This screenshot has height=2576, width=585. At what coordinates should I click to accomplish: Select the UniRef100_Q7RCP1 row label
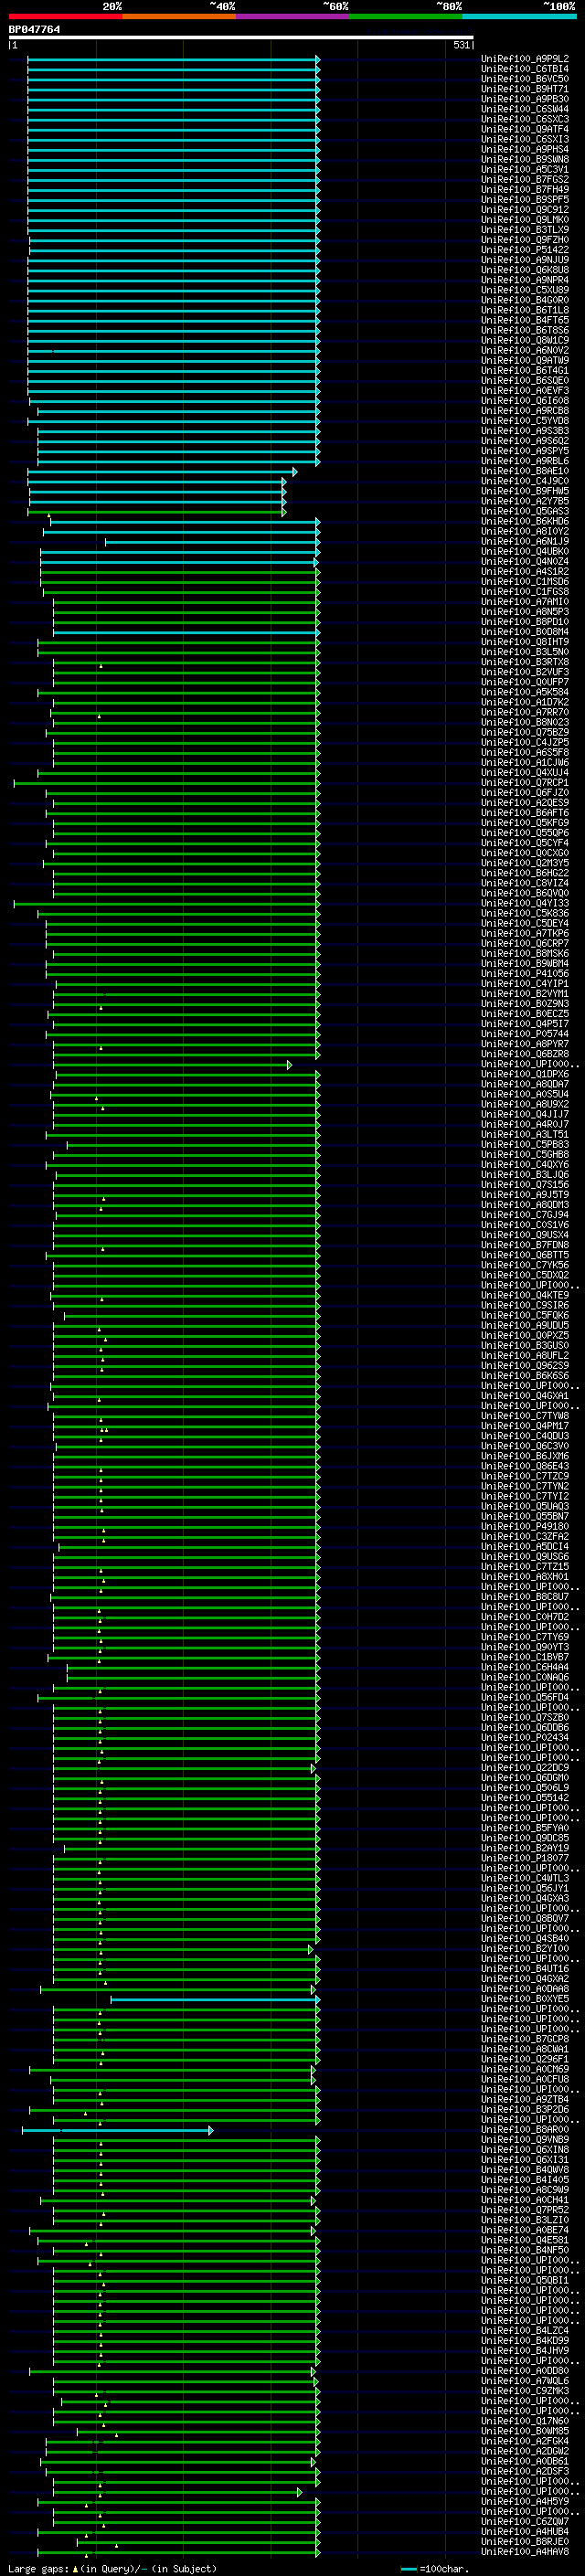point(525,782)
